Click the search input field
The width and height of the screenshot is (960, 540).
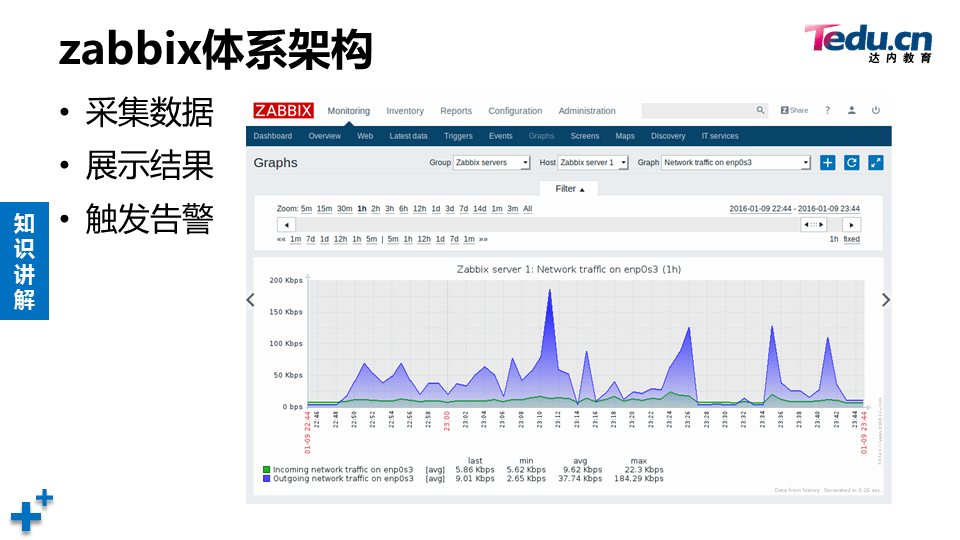coord(704,110)
